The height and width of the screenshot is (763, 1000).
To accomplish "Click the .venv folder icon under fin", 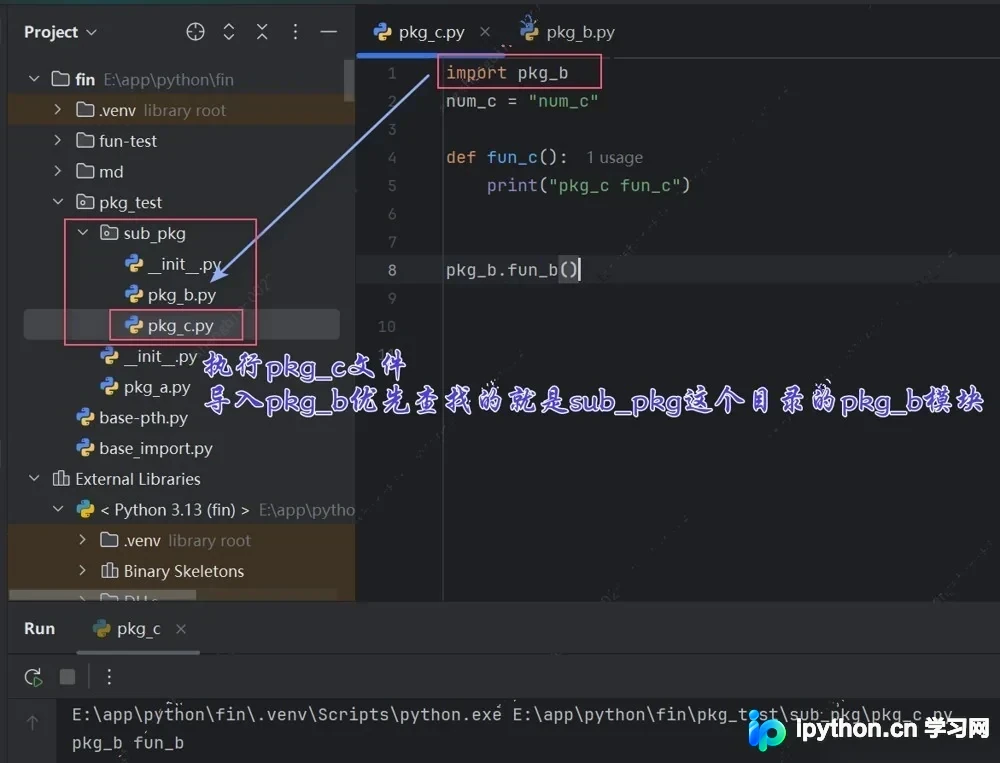I will tap(85, 110).
